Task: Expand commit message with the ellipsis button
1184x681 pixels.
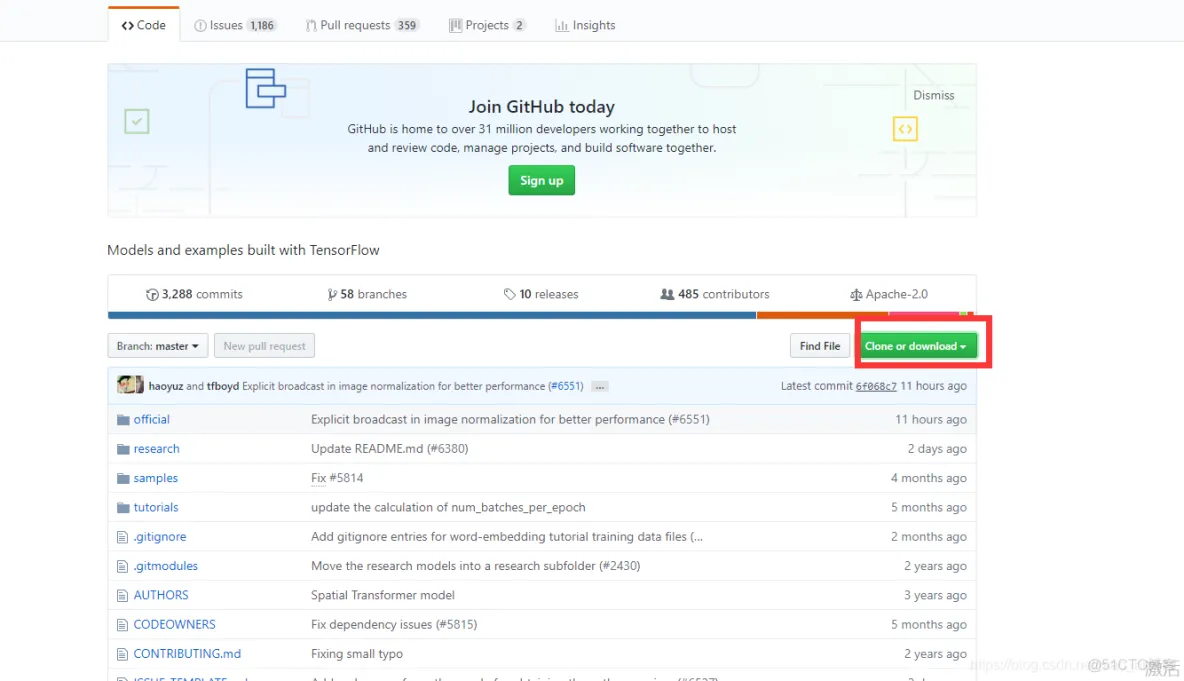Action: coord(600,387)
